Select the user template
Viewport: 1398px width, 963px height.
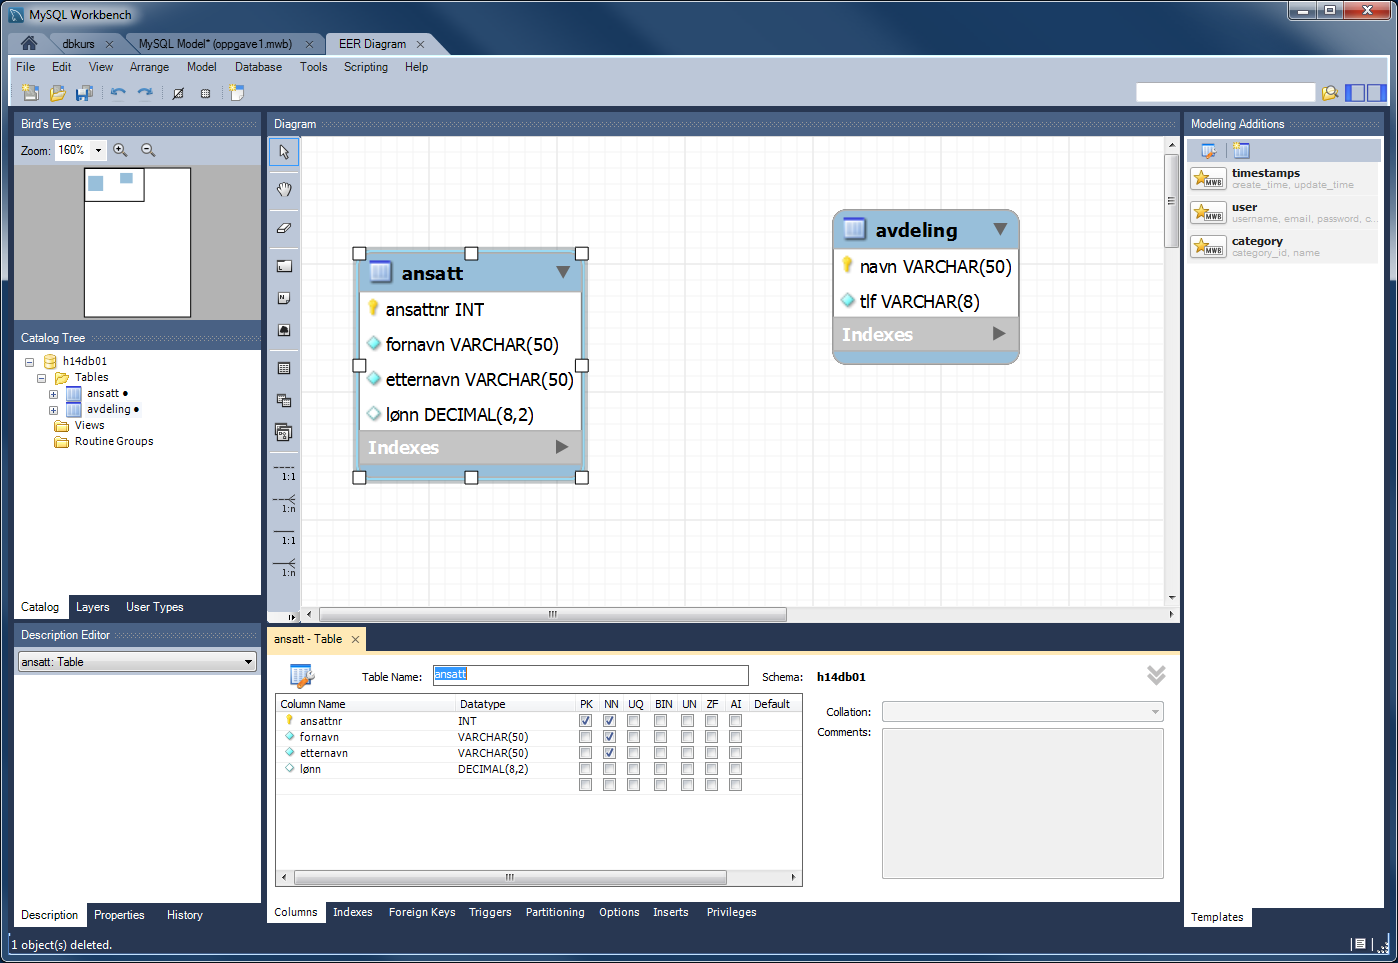click(x=1283, y=213)
